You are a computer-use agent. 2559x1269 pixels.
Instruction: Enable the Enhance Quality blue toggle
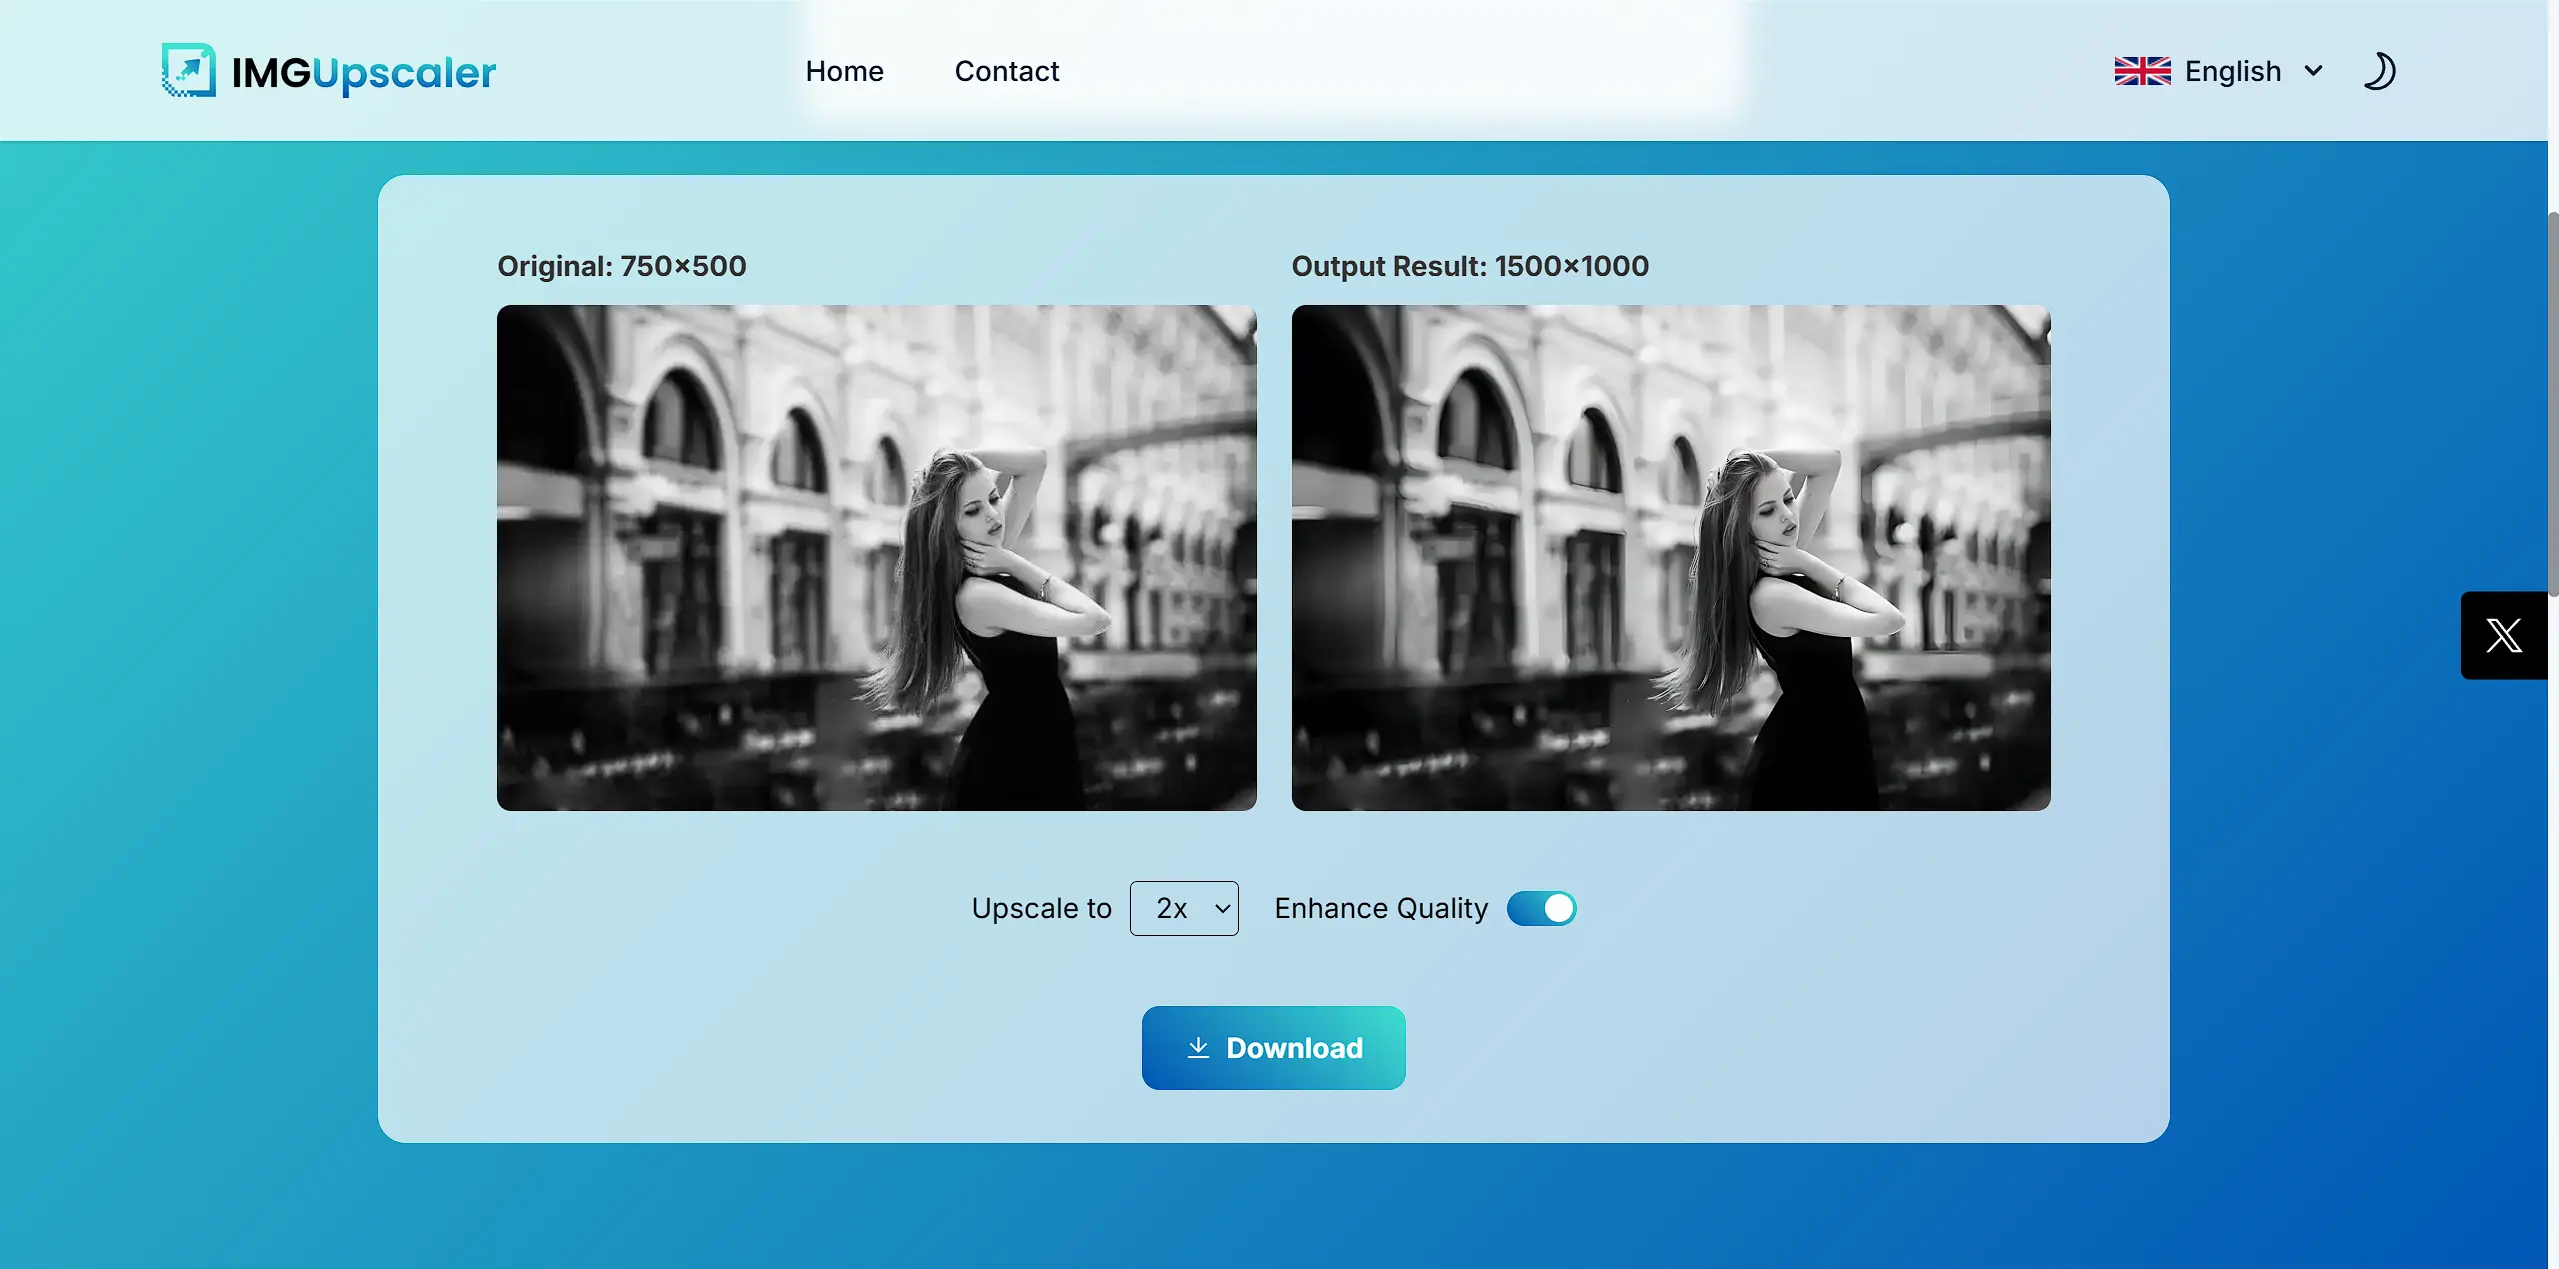click(x=1541, y=907)
